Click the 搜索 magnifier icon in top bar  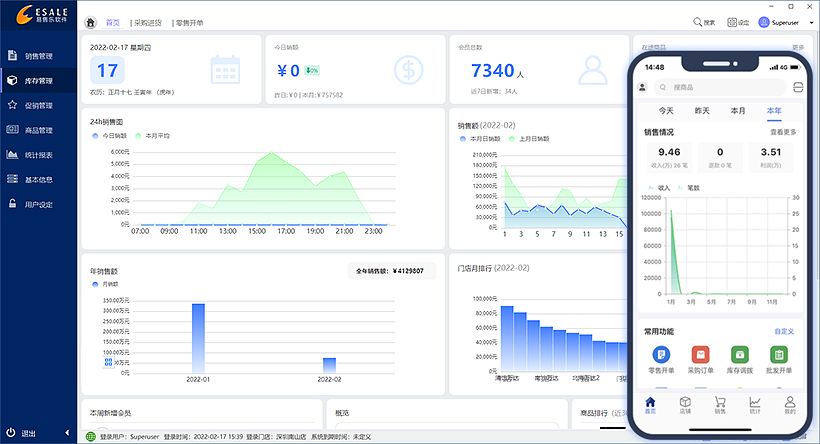coord(703,22)
